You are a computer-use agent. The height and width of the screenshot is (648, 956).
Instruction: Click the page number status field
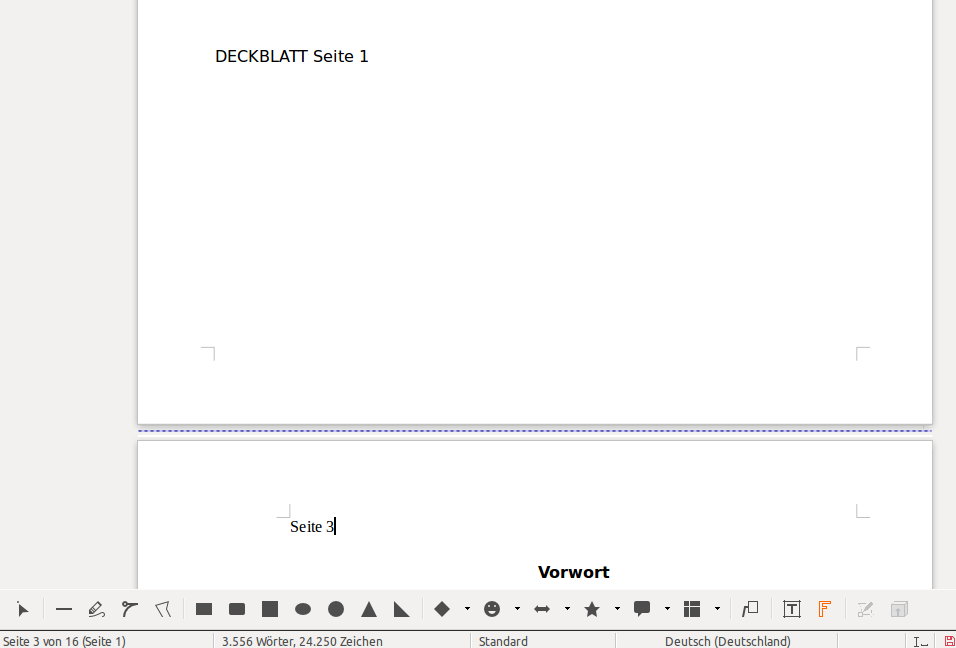pyautogui.click(x=65, y=641)
